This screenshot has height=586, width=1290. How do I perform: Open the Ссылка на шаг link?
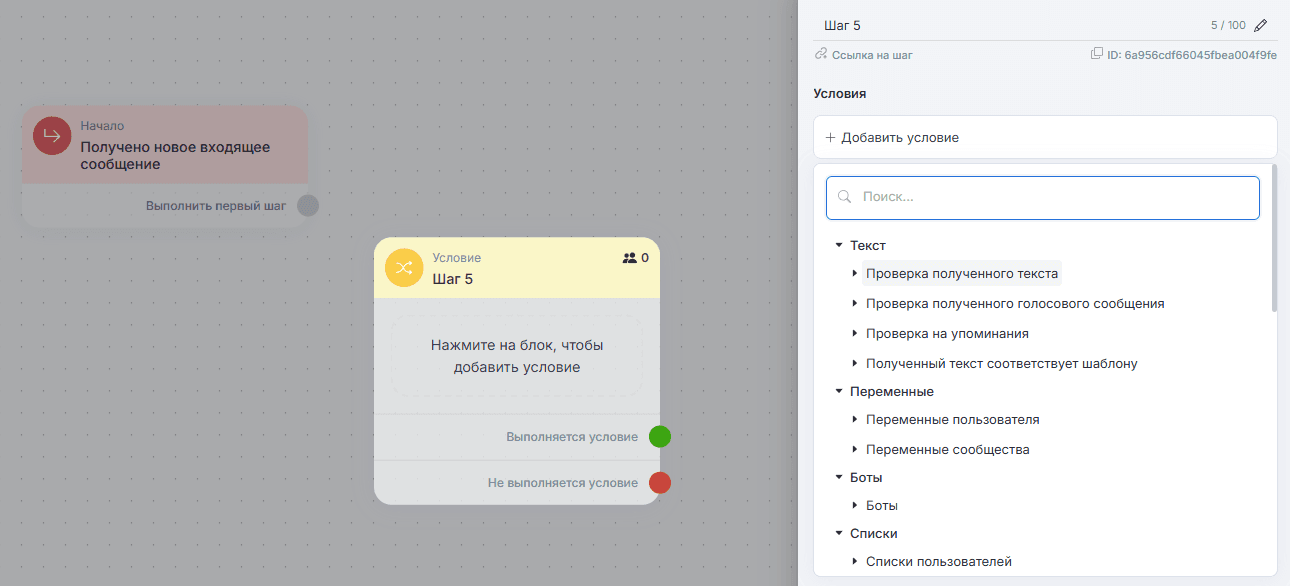(x=872, y=55)
